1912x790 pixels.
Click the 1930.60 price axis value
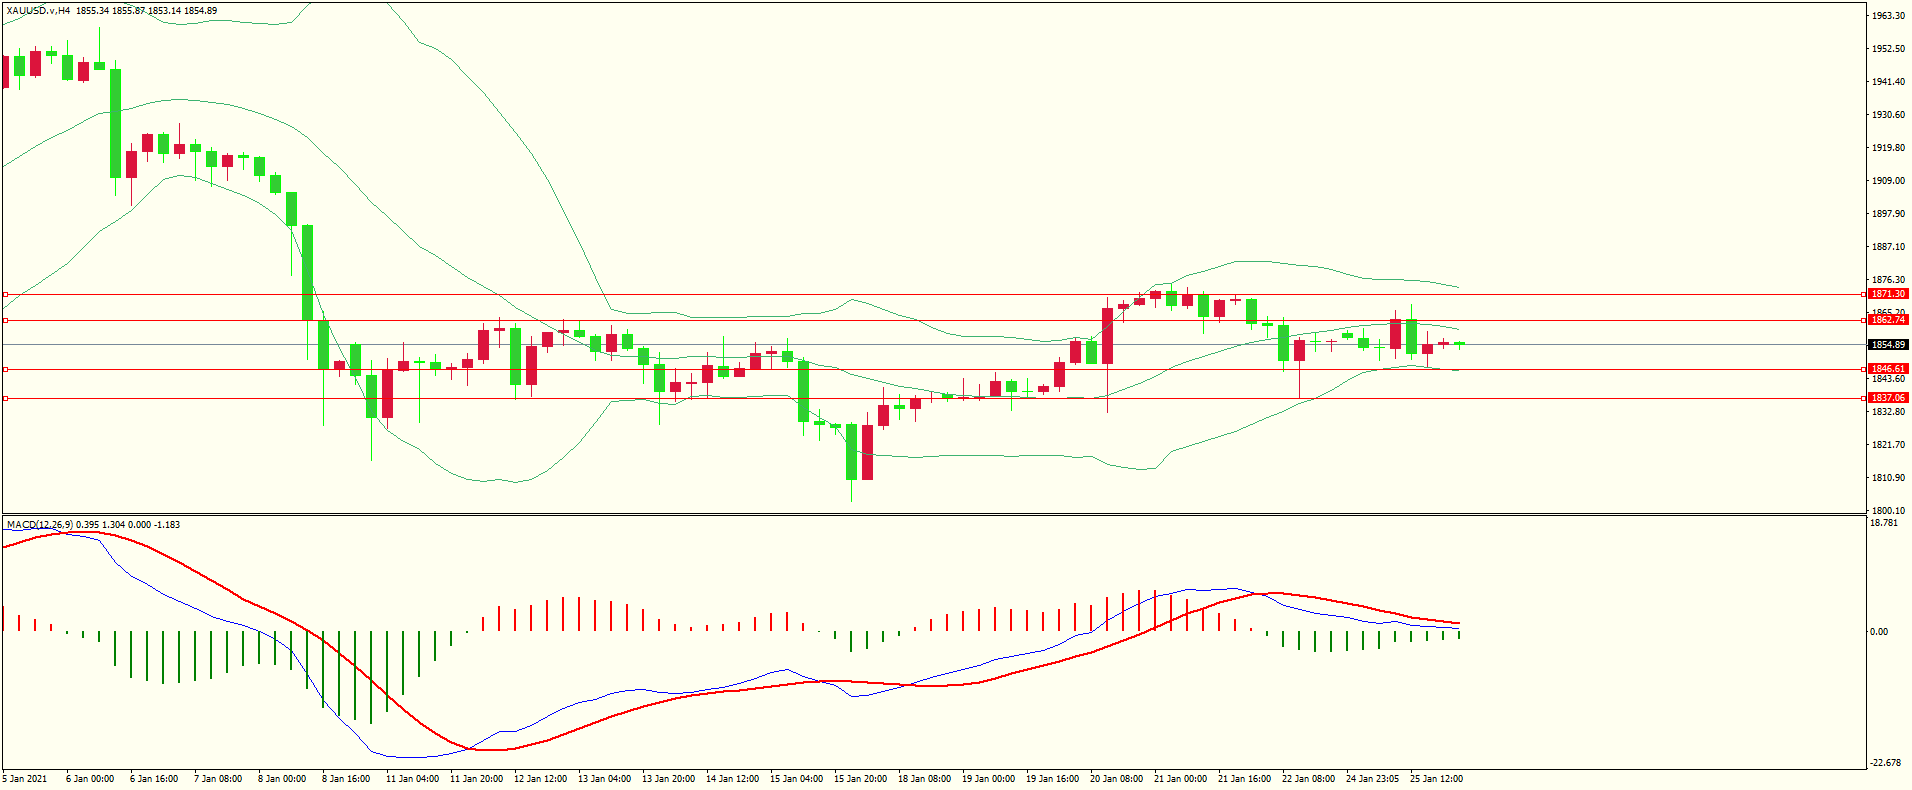point(1888,115)
